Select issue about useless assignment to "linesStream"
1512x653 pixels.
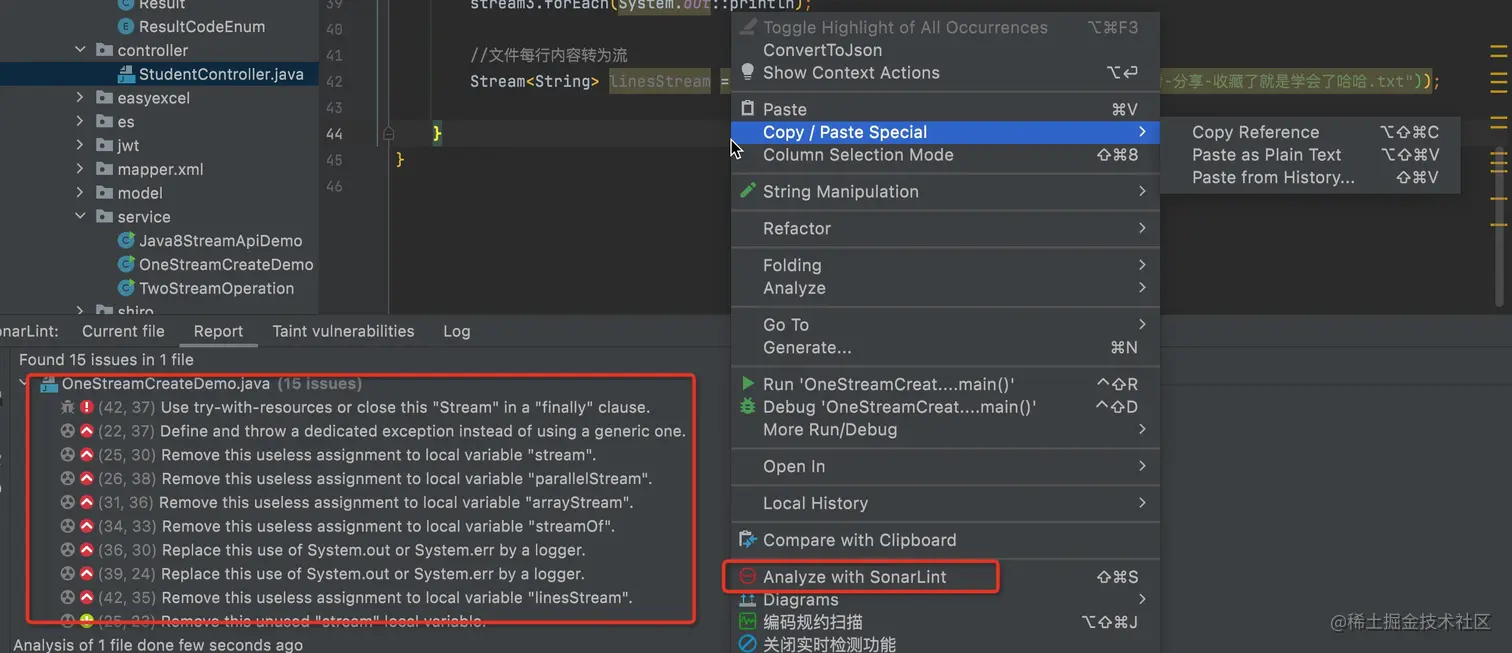(346, 598)
